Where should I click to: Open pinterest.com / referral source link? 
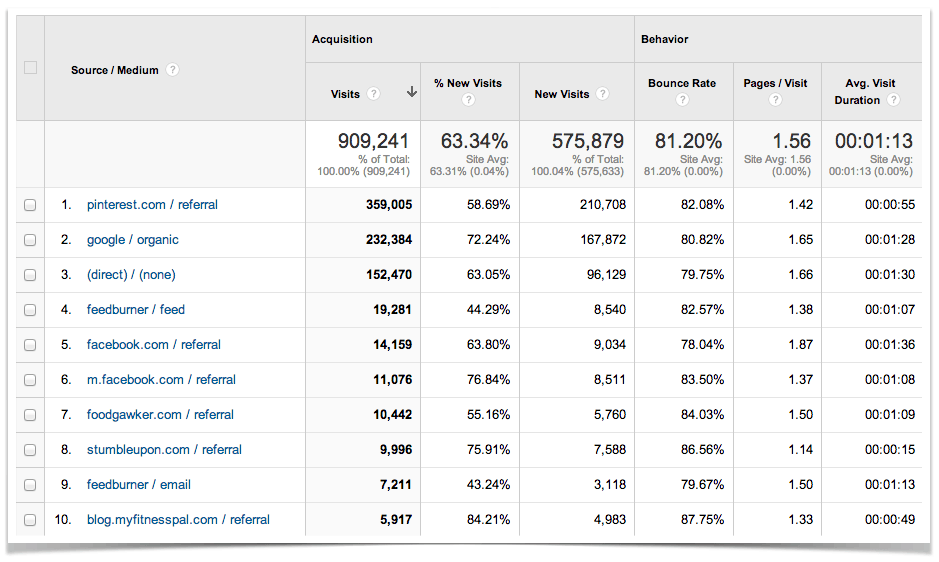click(x=152, y=205)
